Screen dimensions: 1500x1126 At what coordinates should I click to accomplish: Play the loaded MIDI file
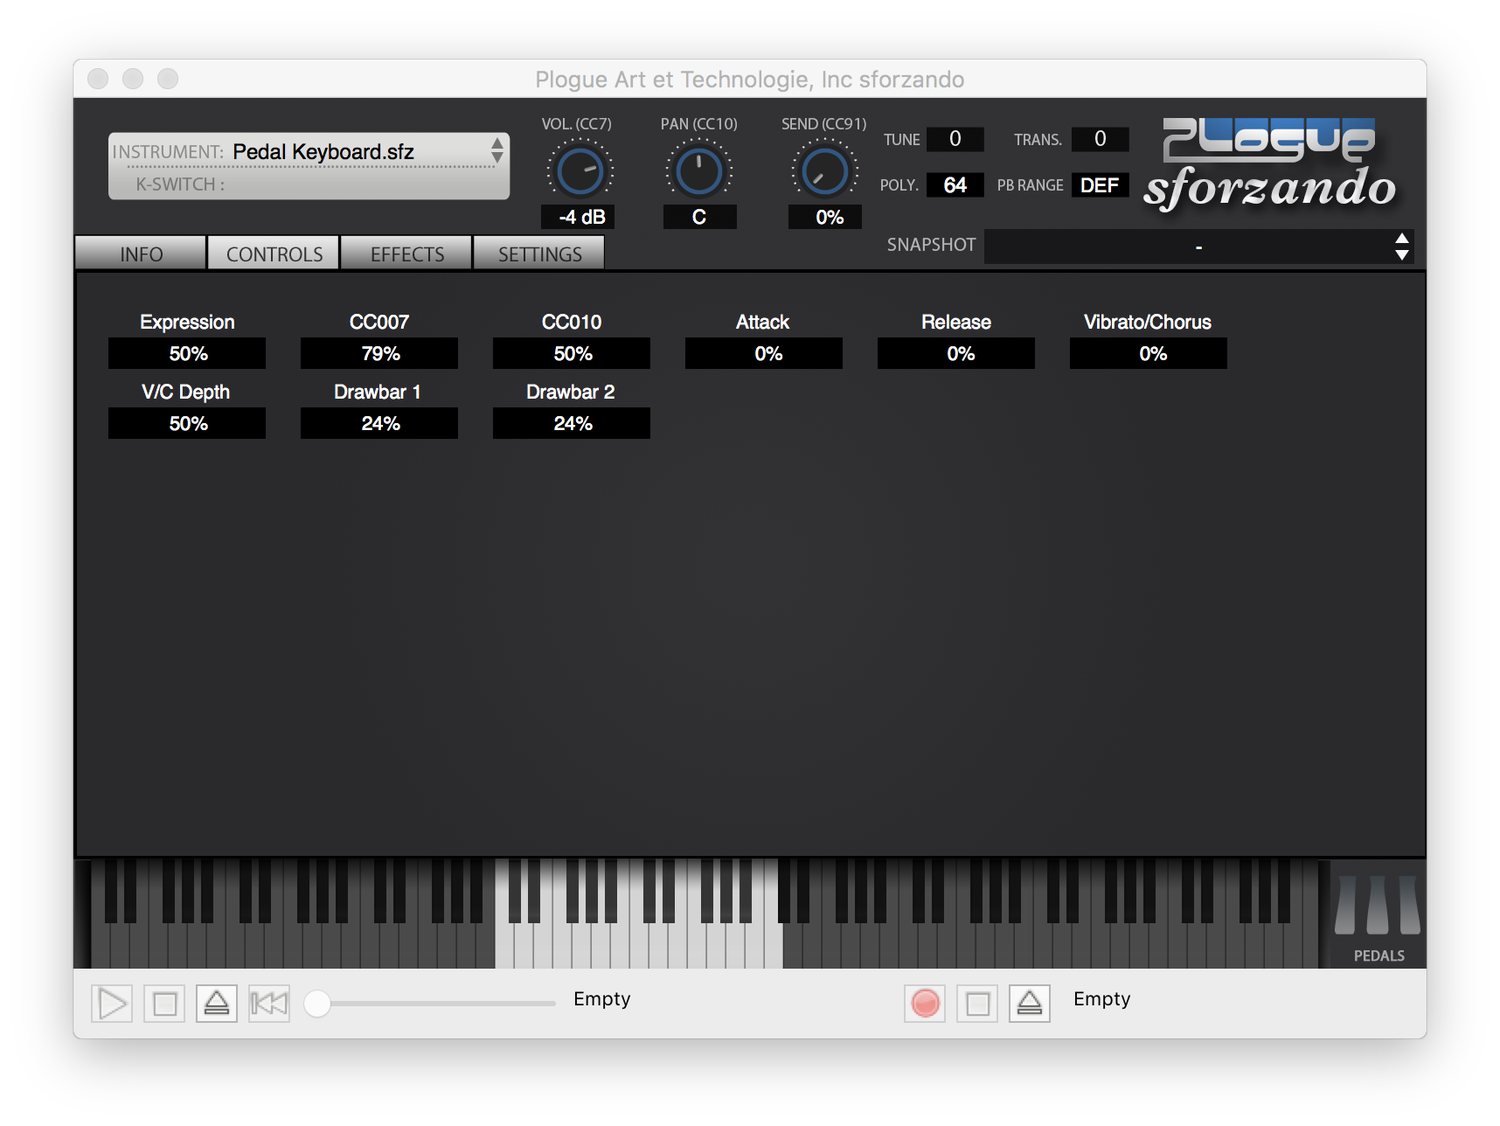click(111, 1003)
